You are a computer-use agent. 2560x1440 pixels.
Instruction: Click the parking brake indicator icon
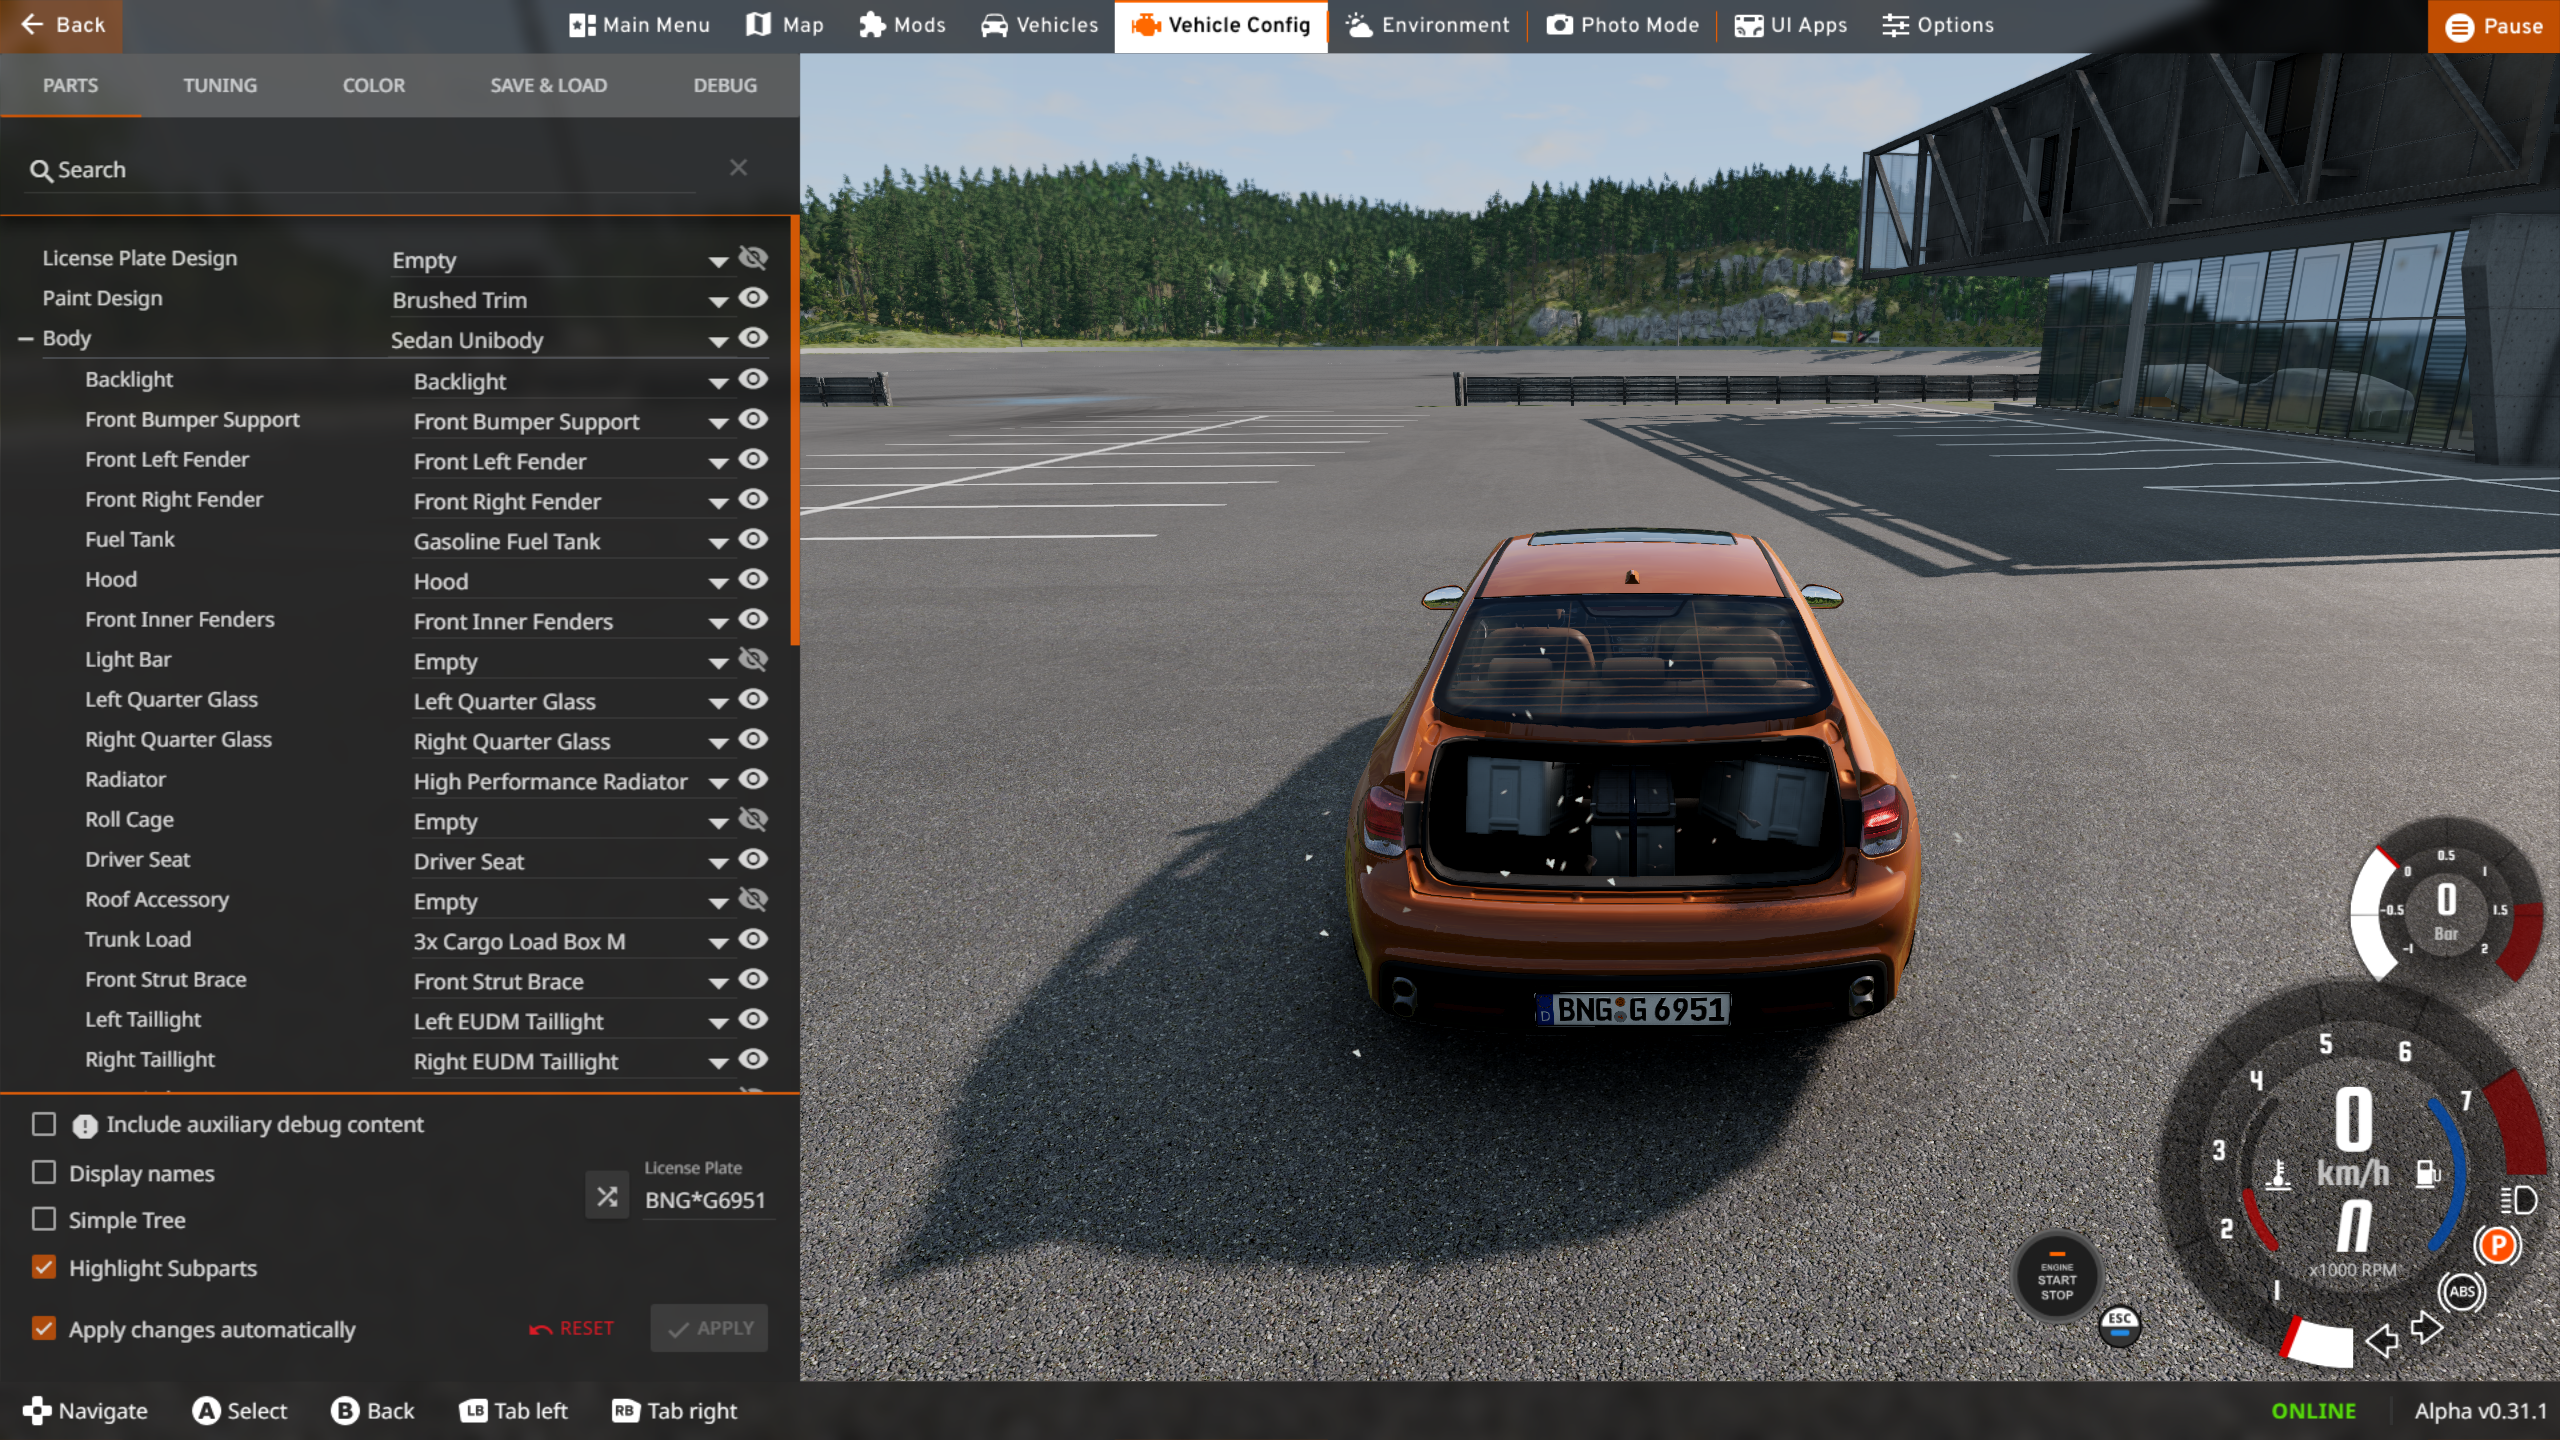pyautogui.click(x=2497, y=1246)
